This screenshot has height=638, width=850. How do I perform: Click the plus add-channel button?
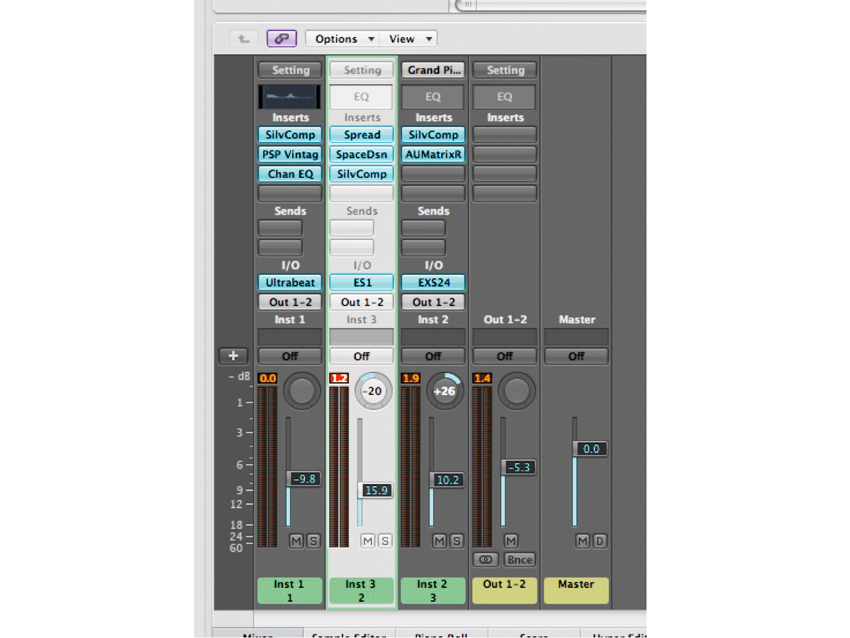pos(233,356)
